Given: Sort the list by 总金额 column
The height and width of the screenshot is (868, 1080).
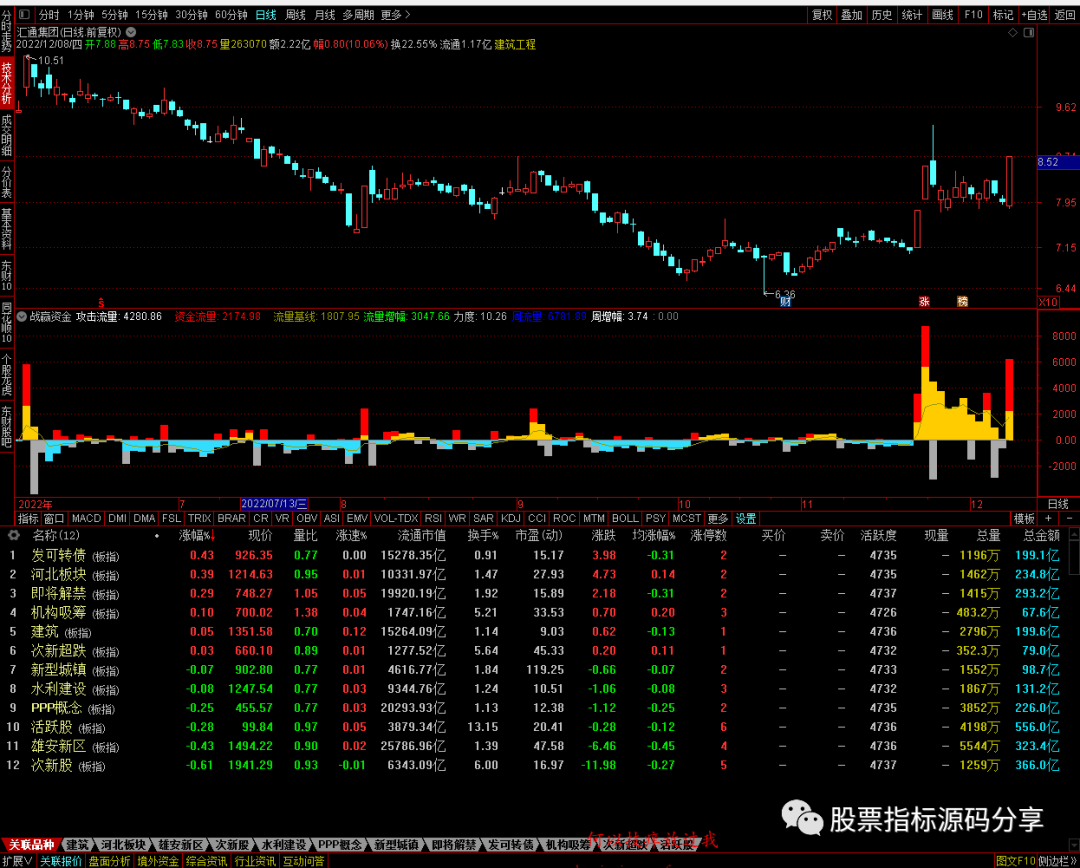Looking at the screenshot, I should [1041, 535].
